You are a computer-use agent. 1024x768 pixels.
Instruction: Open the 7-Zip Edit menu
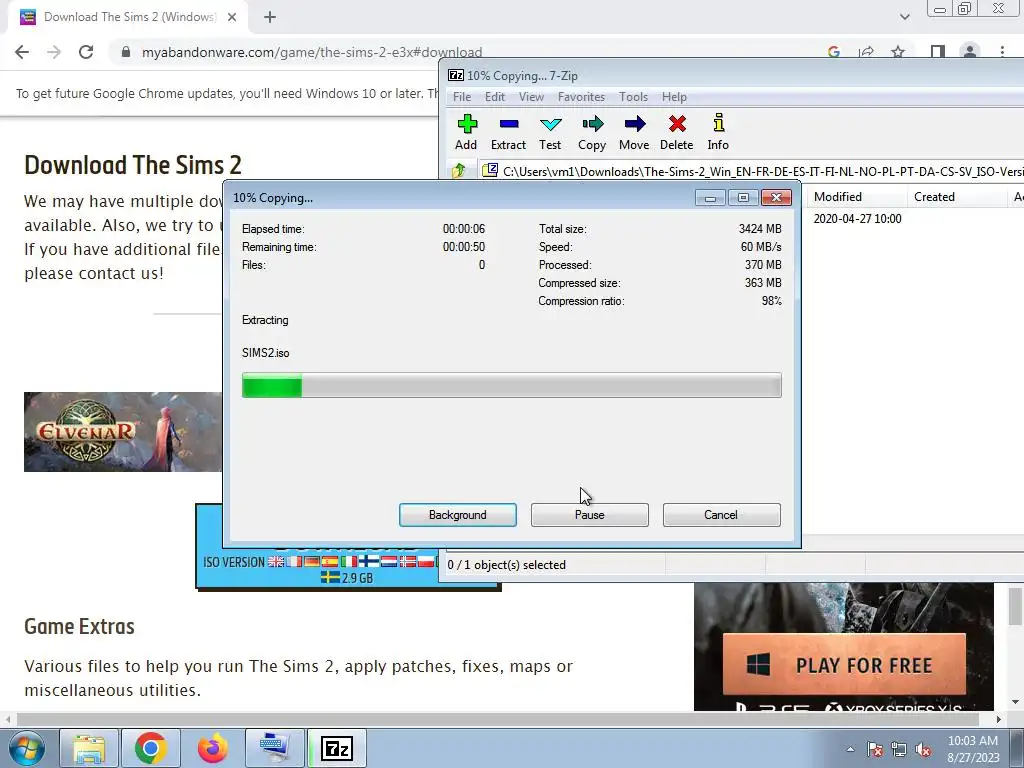(x=494, y=97)
